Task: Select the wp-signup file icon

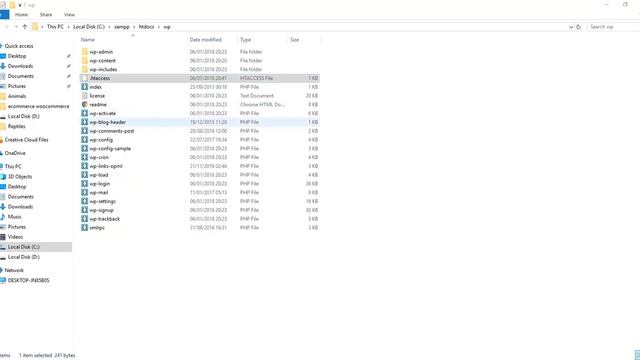Action: click(x=84, y=210)
